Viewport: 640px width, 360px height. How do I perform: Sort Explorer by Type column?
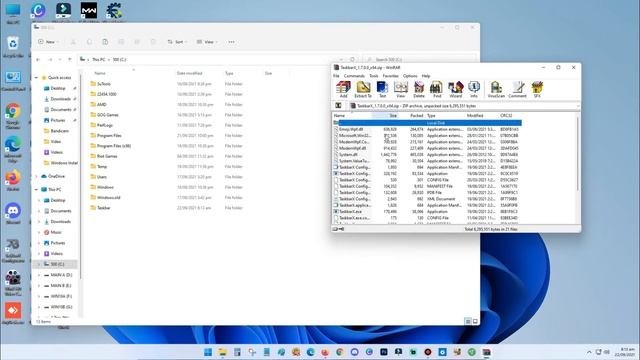tap(229, 73)
